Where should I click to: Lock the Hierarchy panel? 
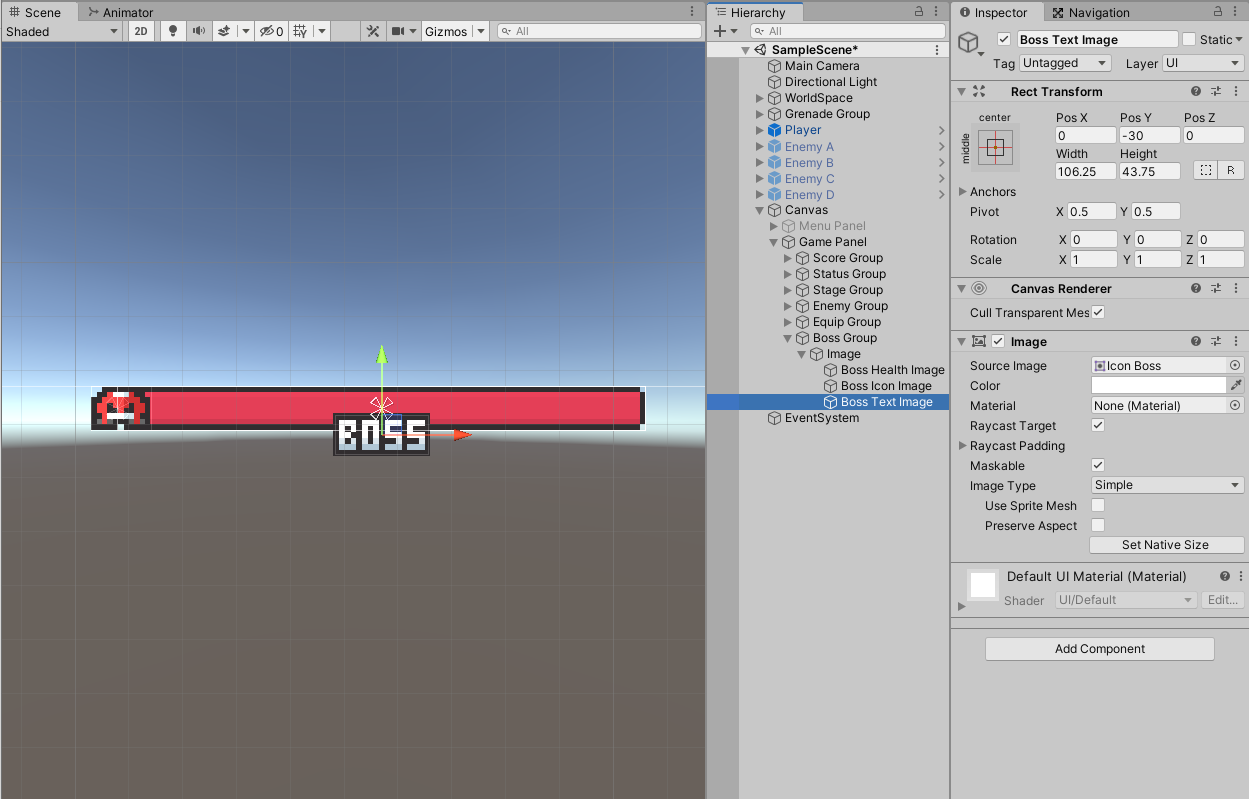pyautogui.click(x=919, y=12)
